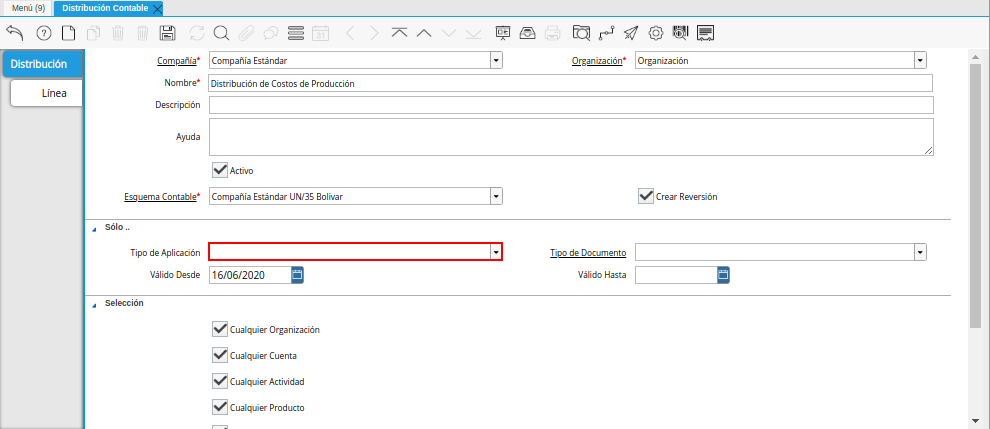Toggle the Cualquier Cuenta checkbox
The image size is (990, 429).
click(220, 355)
